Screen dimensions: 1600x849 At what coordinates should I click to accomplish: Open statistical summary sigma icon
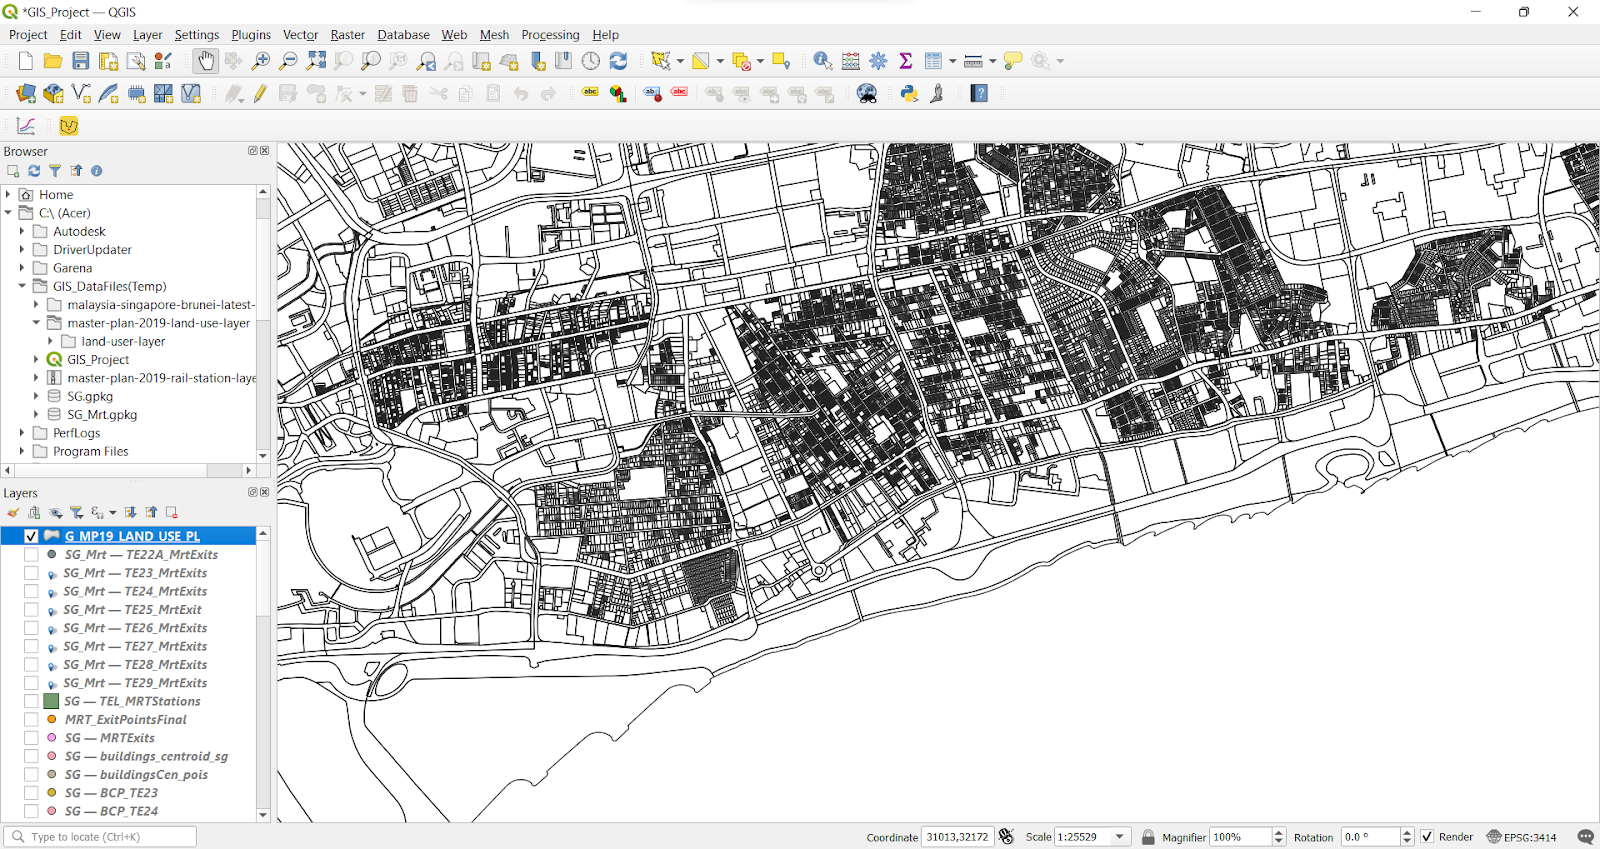(x=906, y=61)
